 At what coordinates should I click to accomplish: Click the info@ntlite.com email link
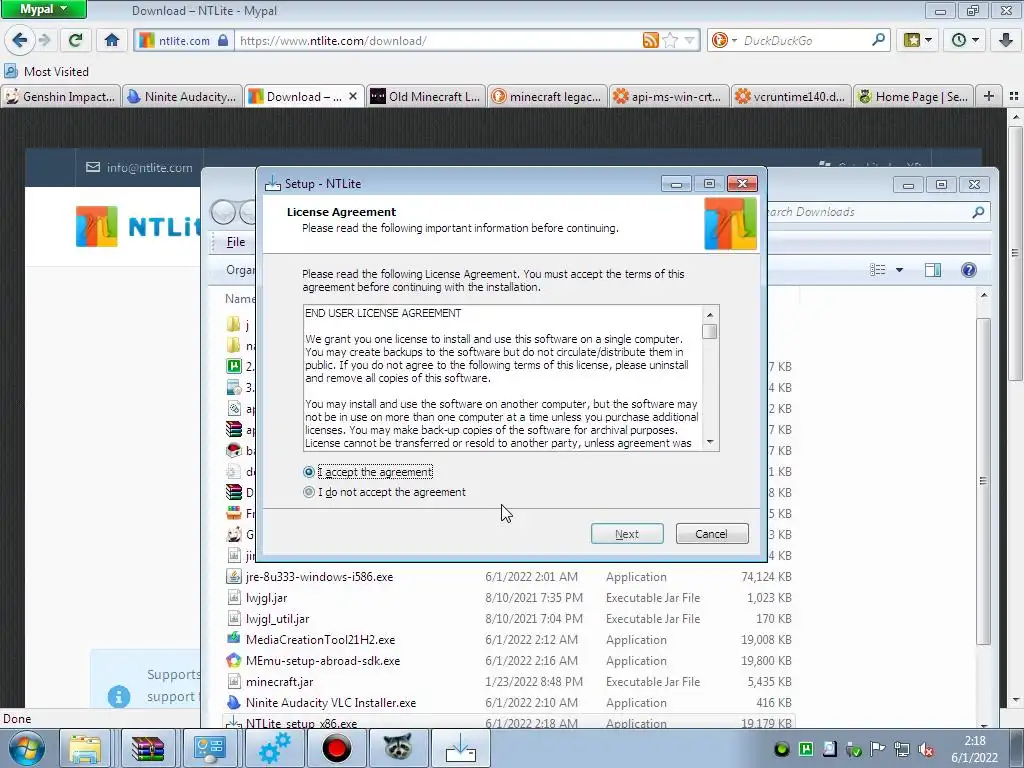tap(150, 168)
